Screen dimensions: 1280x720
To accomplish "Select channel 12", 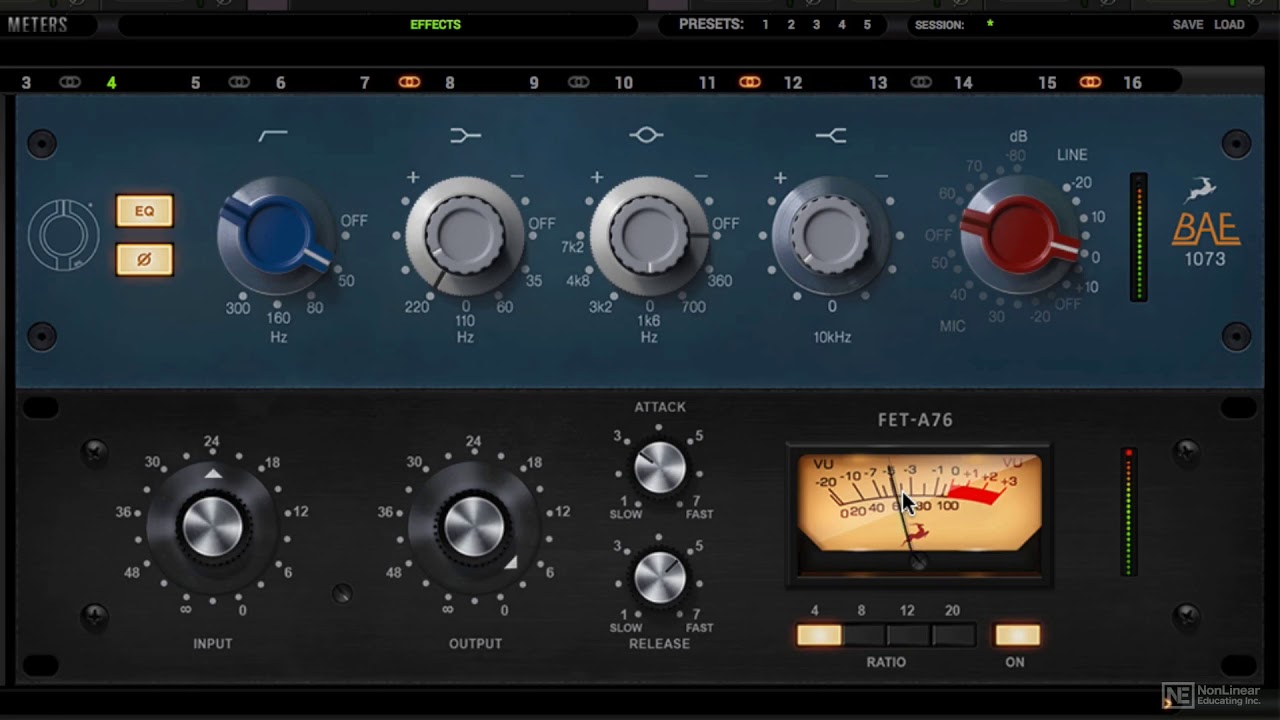I will [x=793, y=83].
